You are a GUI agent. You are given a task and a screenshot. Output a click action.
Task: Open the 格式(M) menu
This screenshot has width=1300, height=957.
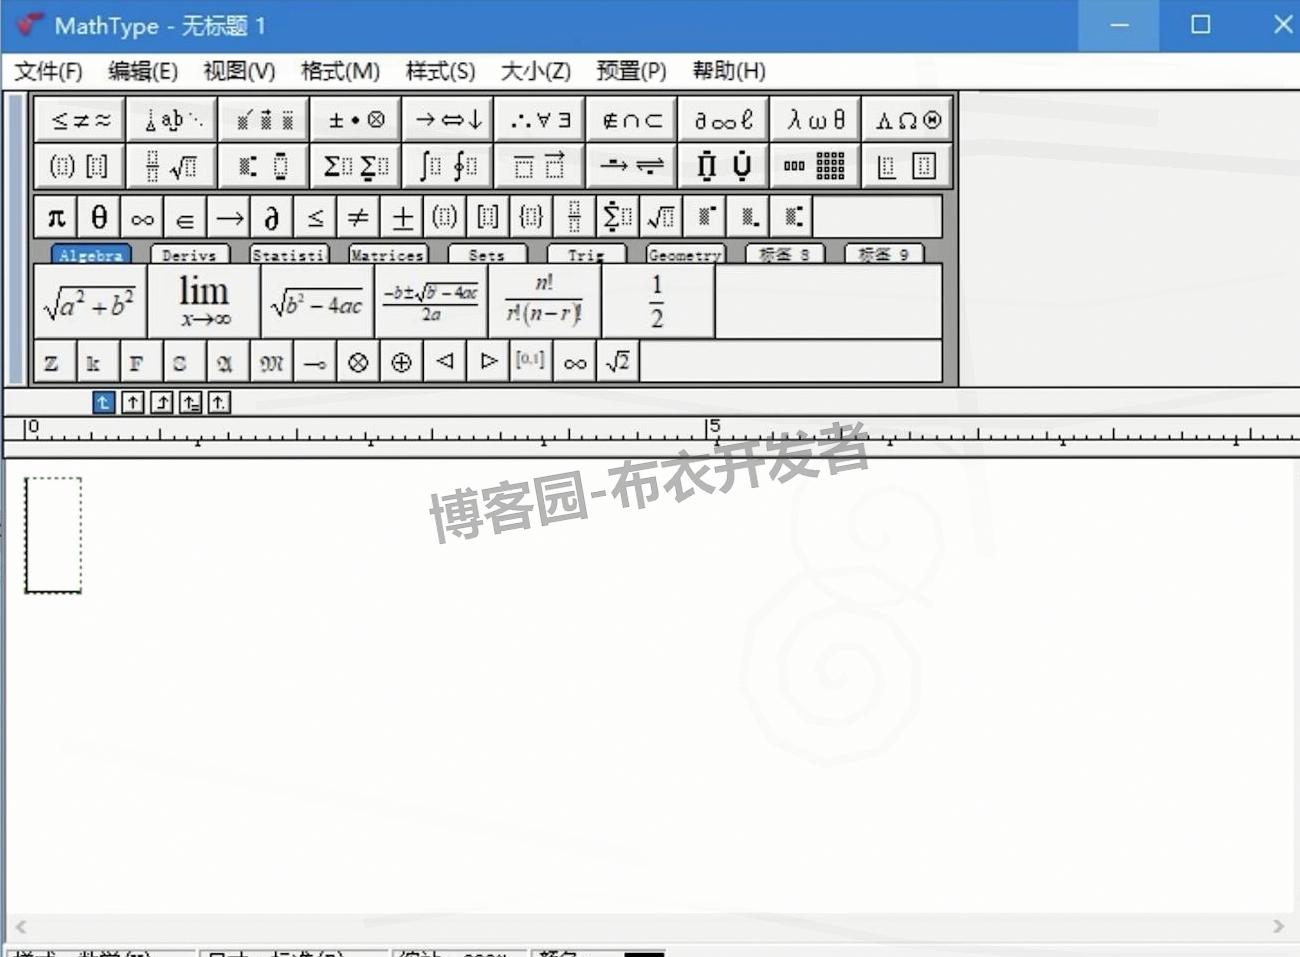pos(340,70)
